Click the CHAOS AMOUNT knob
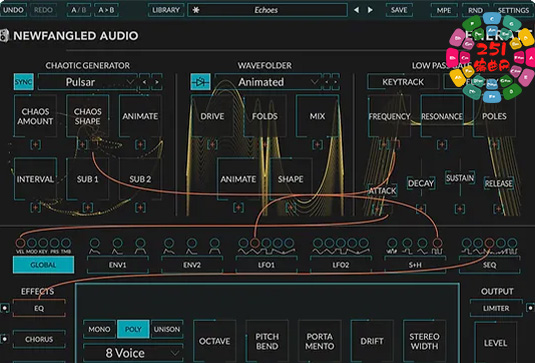Viewport: 535px width, 363px height. (x=35, y=116)
